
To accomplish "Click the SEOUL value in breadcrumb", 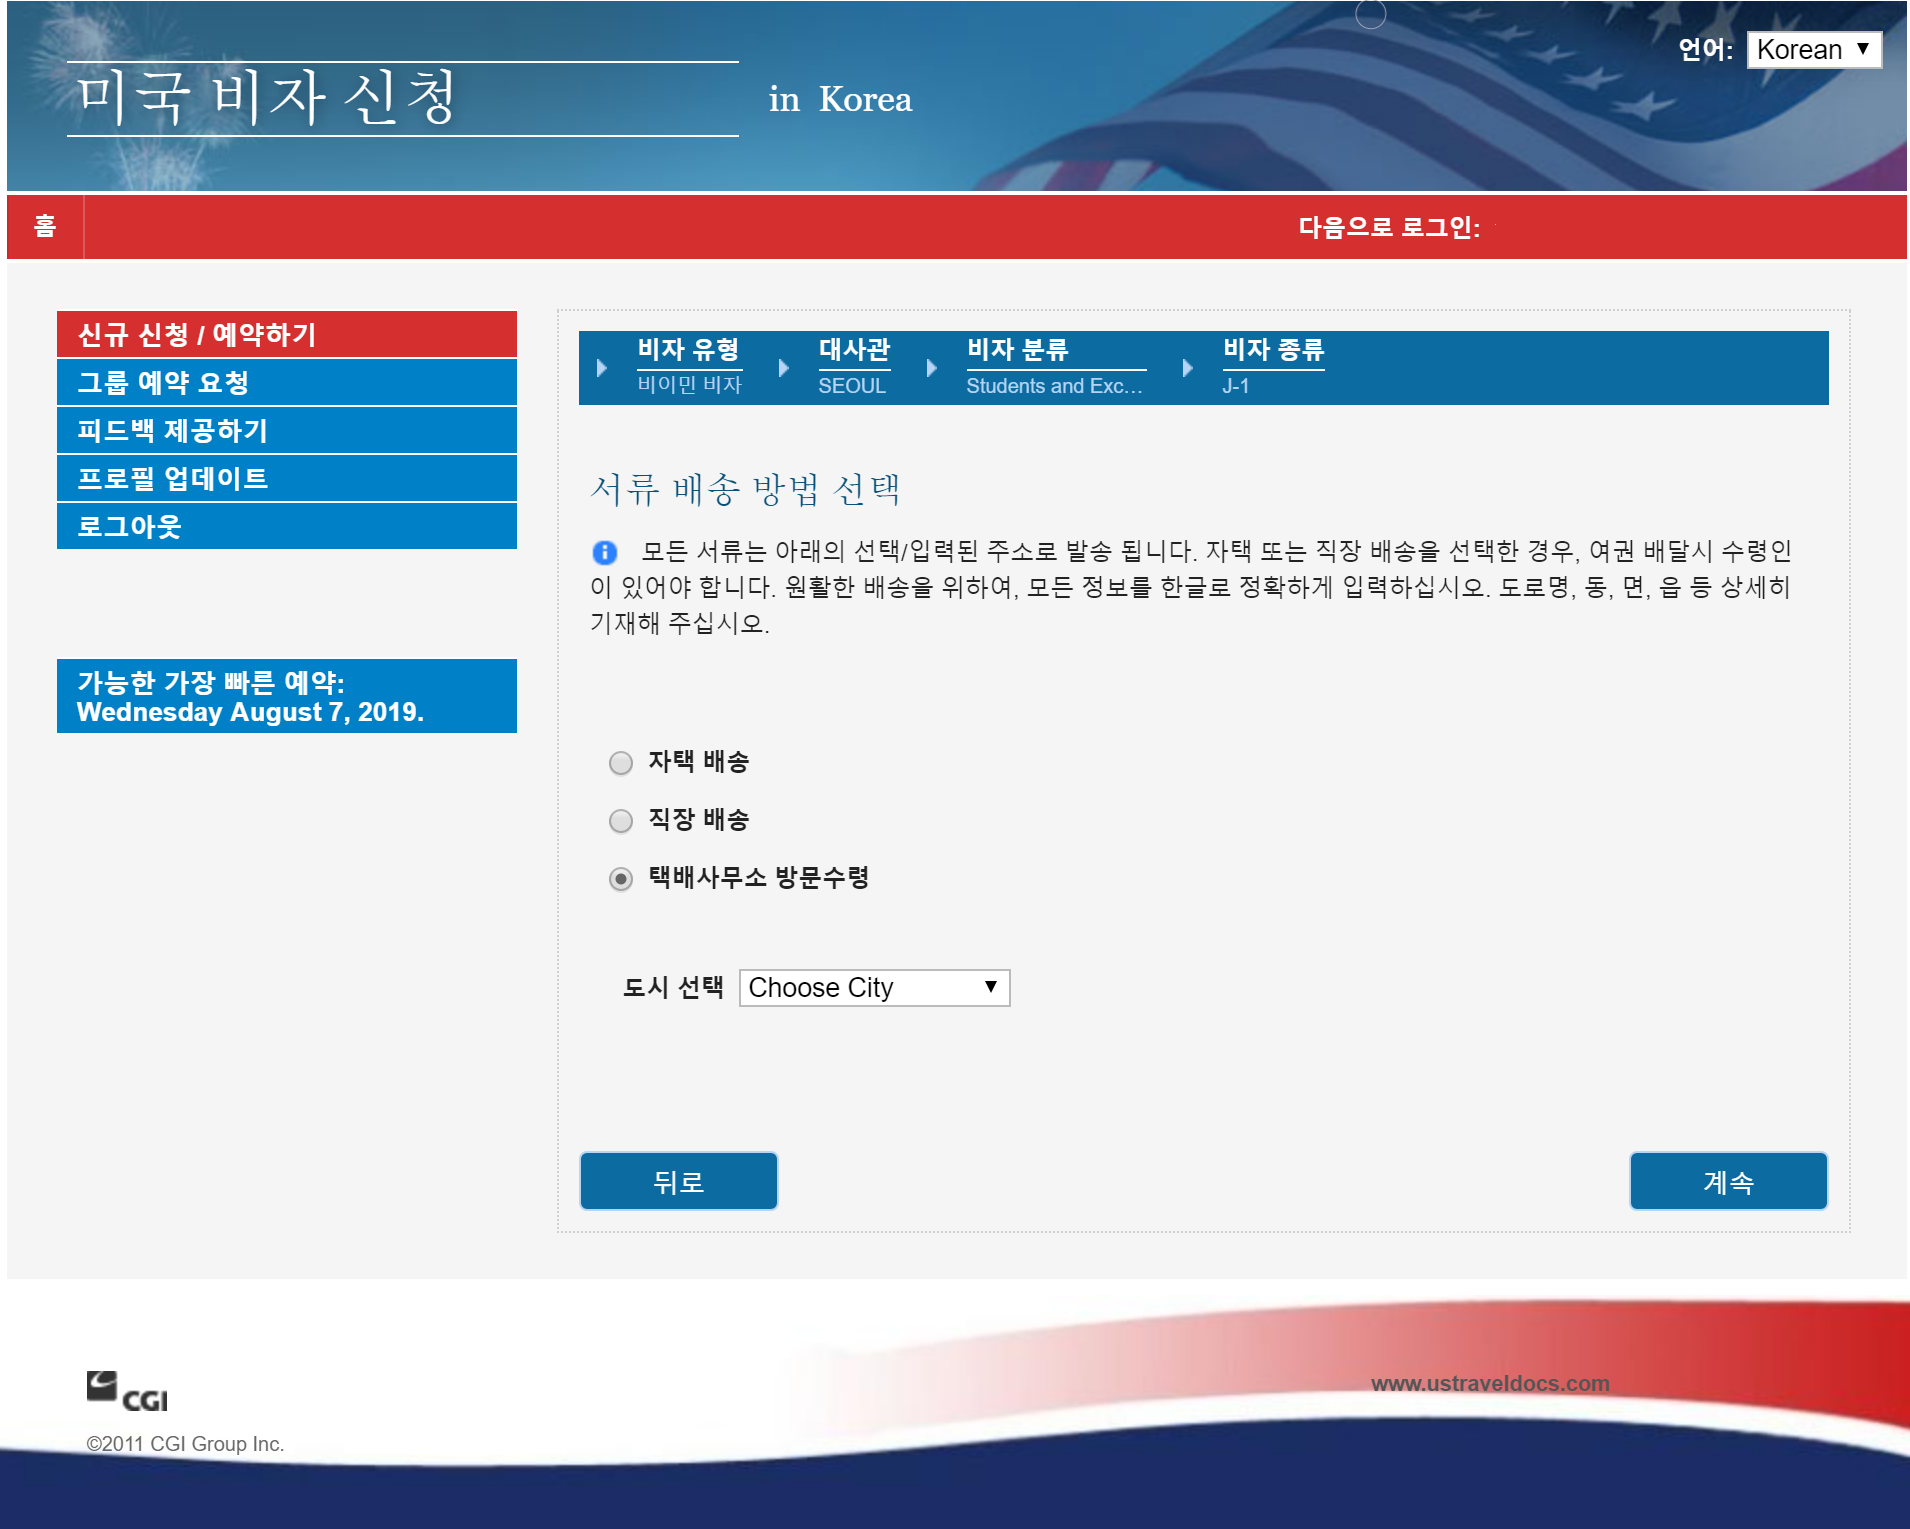I will [852, 386].
